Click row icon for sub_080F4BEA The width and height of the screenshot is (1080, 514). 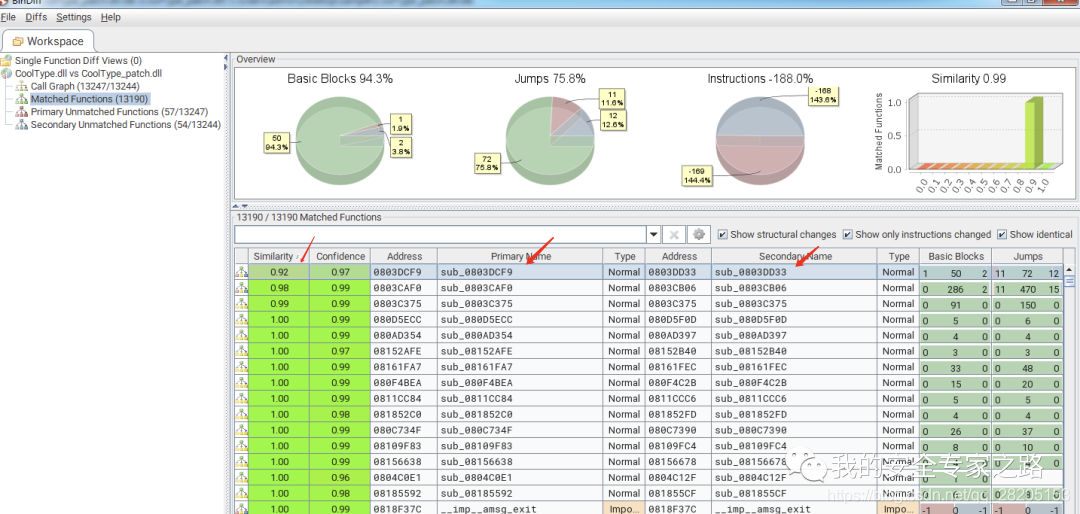coord(241,383)
